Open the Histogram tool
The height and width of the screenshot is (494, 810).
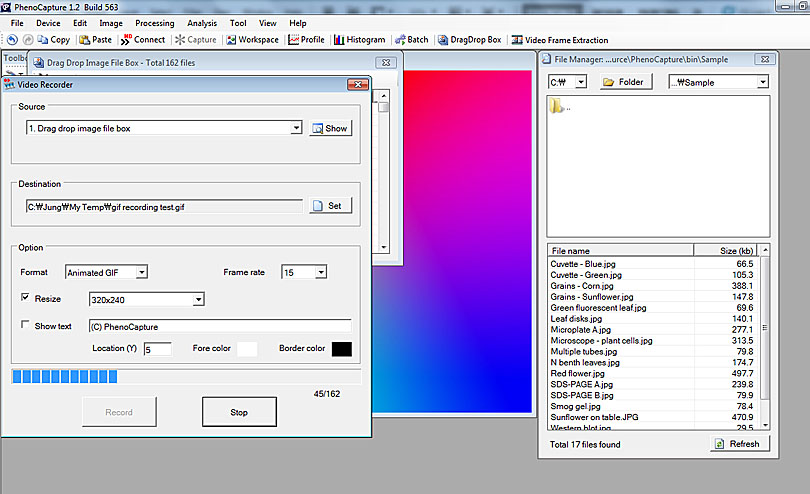pos(359,40)
